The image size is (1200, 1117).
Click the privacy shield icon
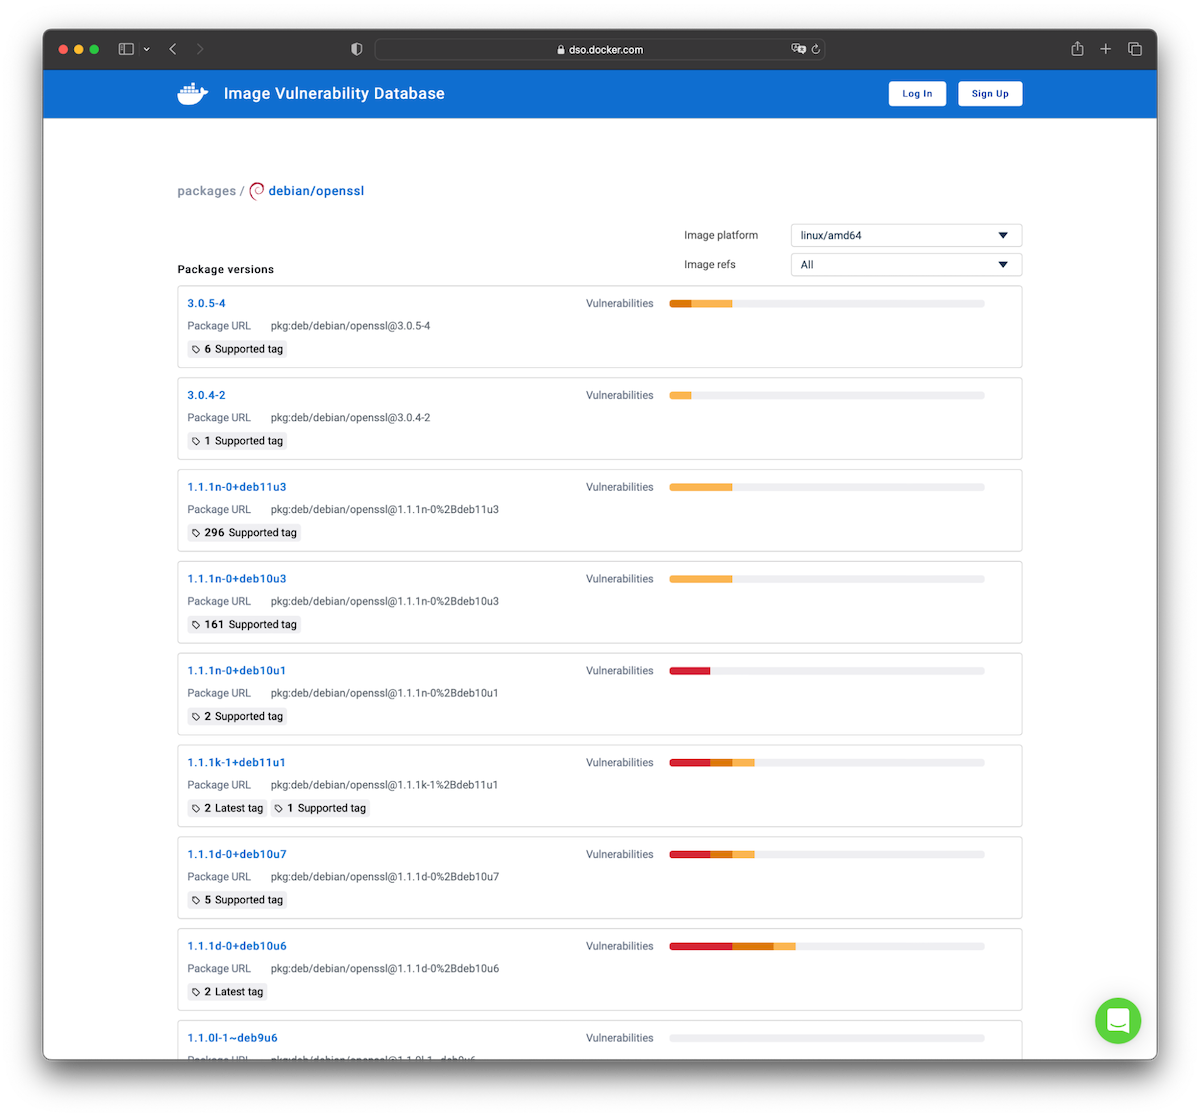pos(357,49)
